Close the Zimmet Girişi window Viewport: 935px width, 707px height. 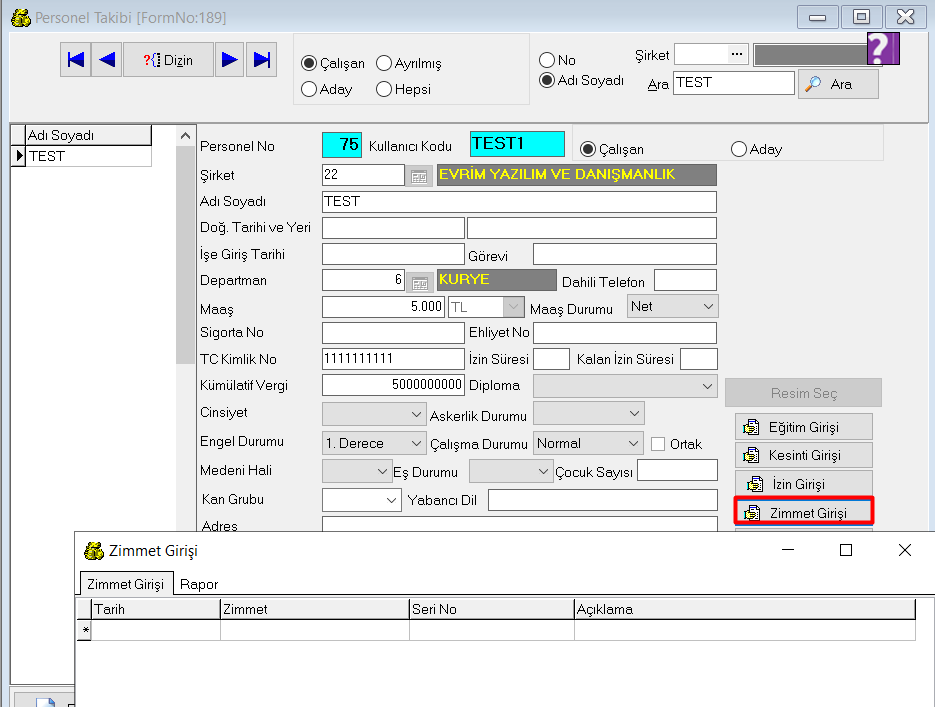(905, 550)
